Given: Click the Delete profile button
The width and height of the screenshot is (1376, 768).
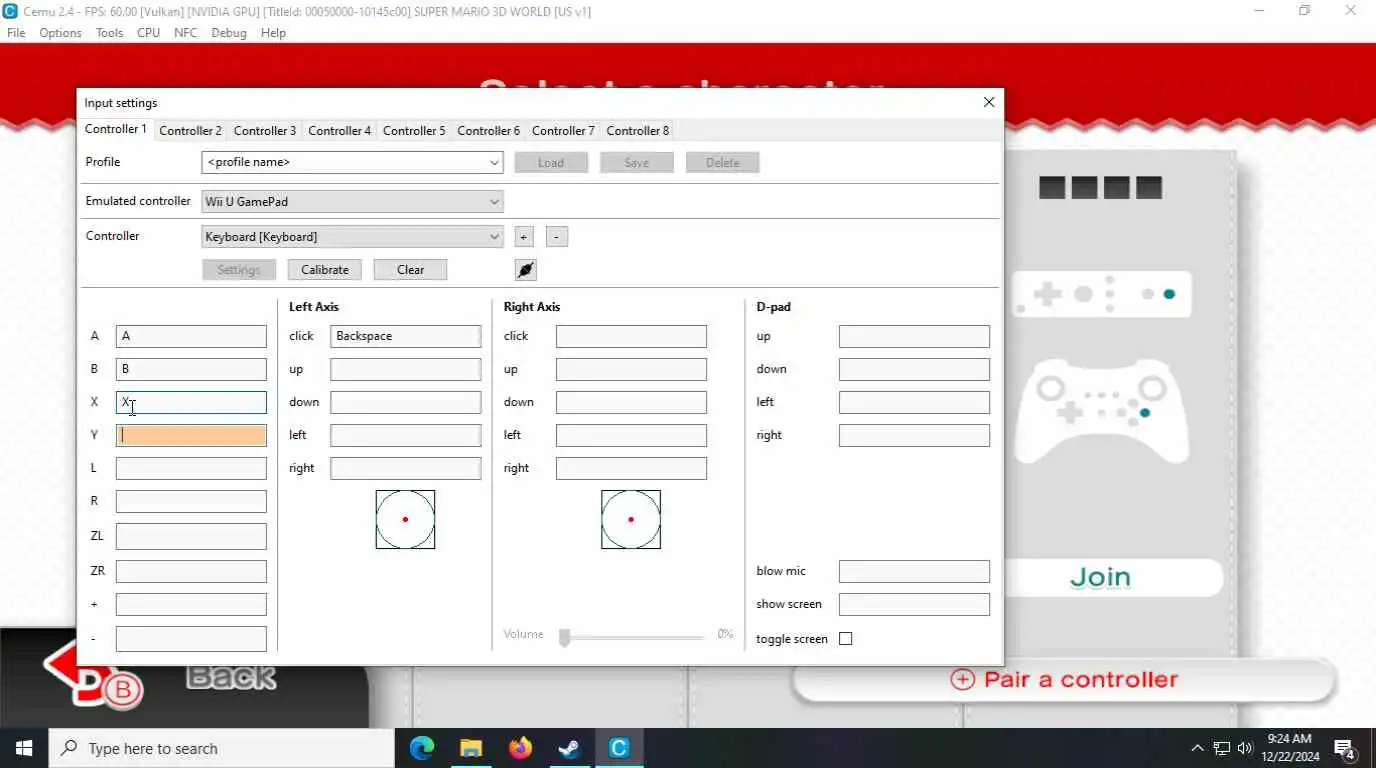Looking at the screenshot, I should pos(723,162).
